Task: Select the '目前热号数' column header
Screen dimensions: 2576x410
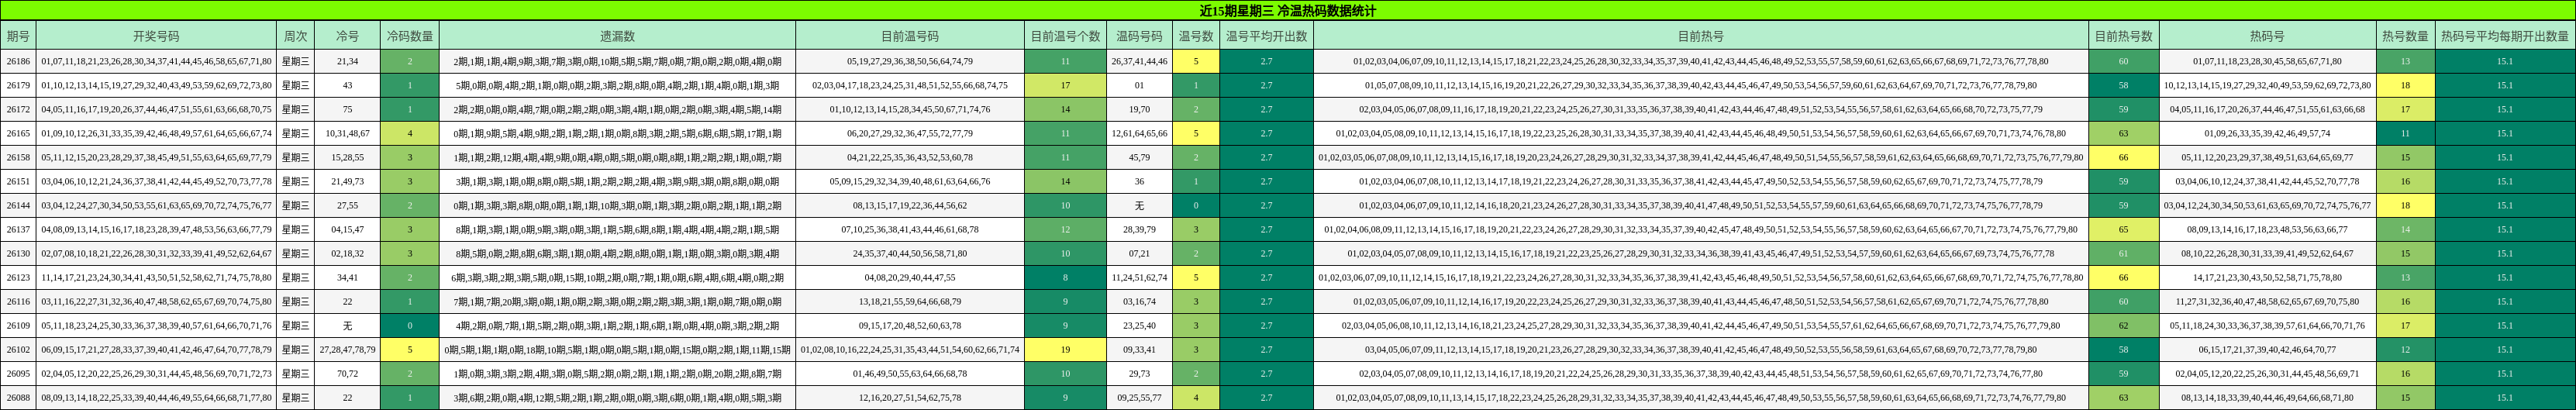Action: coord(2123,36)
